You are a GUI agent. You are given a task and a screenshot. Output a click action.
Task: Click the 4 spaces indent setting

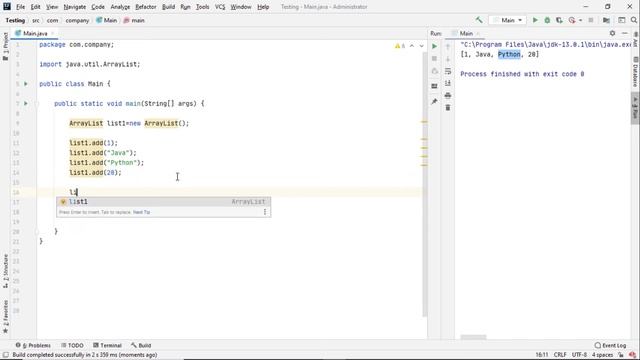click(602, 355)
